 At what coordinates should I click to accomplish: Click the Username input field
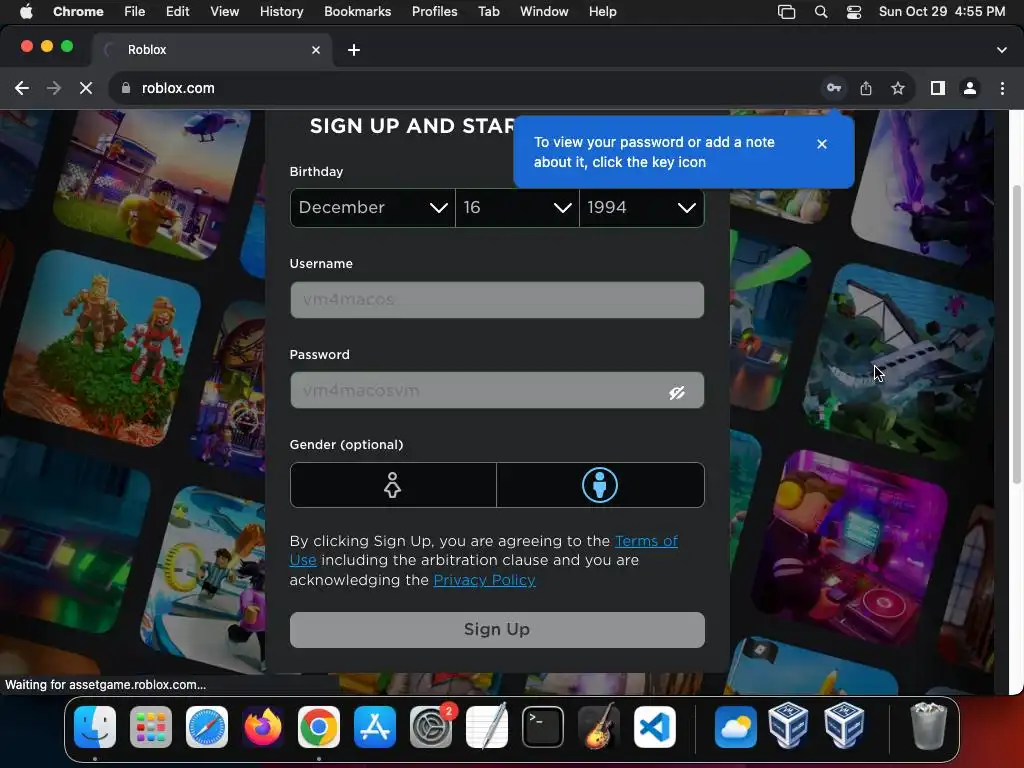[x=497, y=300]
